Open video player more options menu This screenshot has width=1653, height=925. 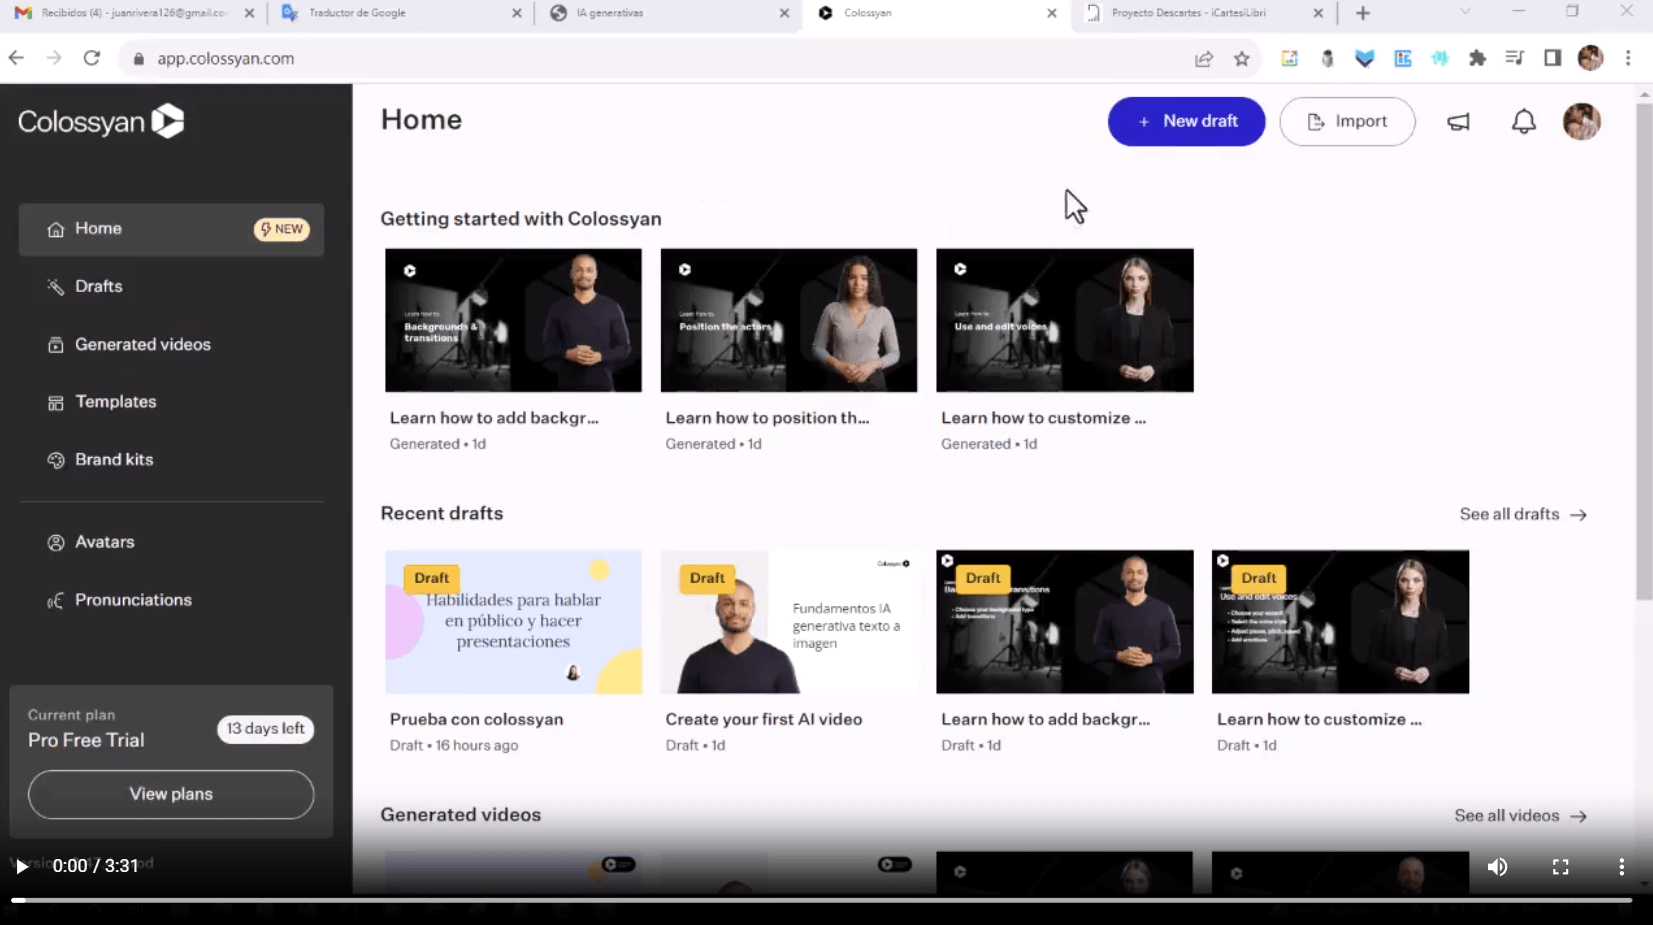pyautogui.click(x=1621, y=867)
